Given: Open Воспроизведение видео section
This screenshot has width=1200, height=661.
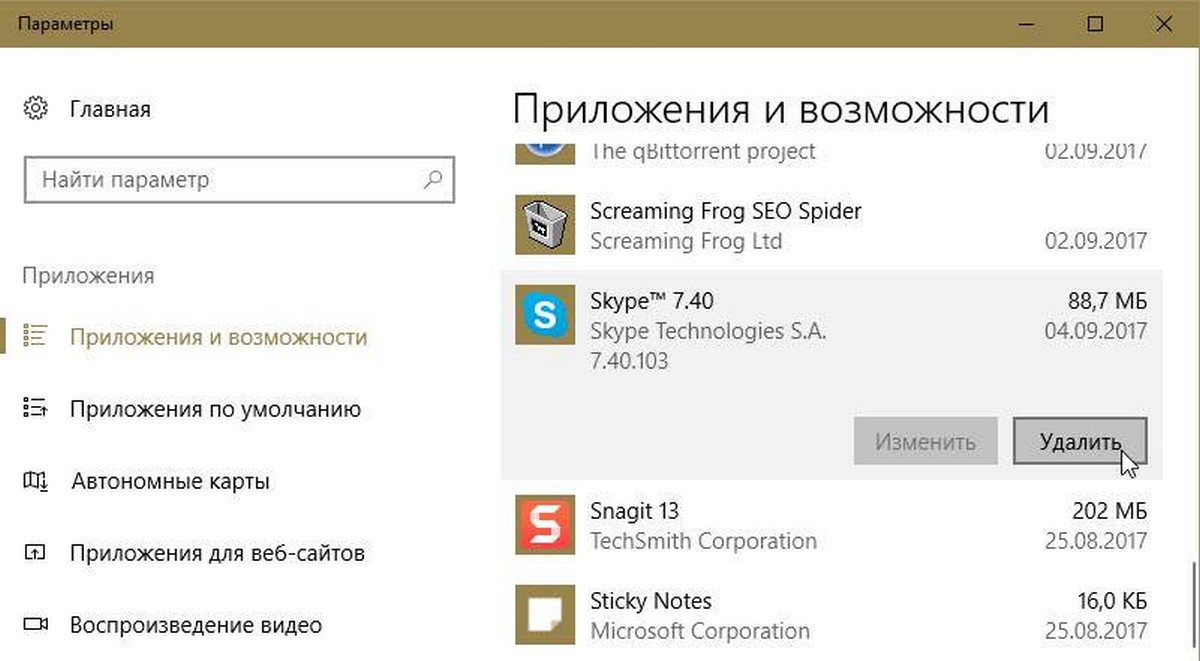Looking at the screenshot, I should point(196,625).
